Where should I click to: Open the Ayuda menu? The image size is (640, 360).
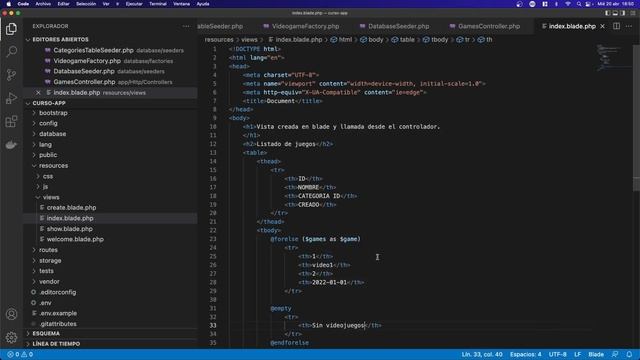[x=203, y=4]
